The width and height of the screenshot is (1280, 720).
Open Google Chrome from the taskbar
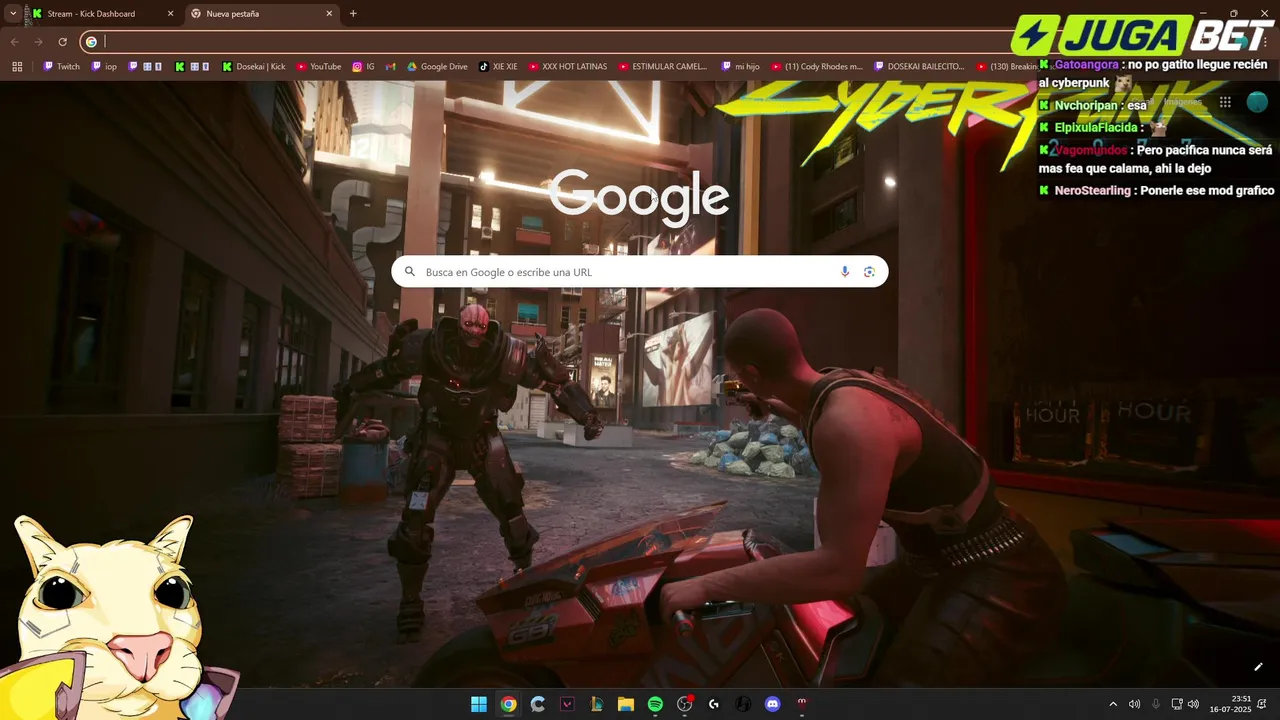tap(508, 704)
